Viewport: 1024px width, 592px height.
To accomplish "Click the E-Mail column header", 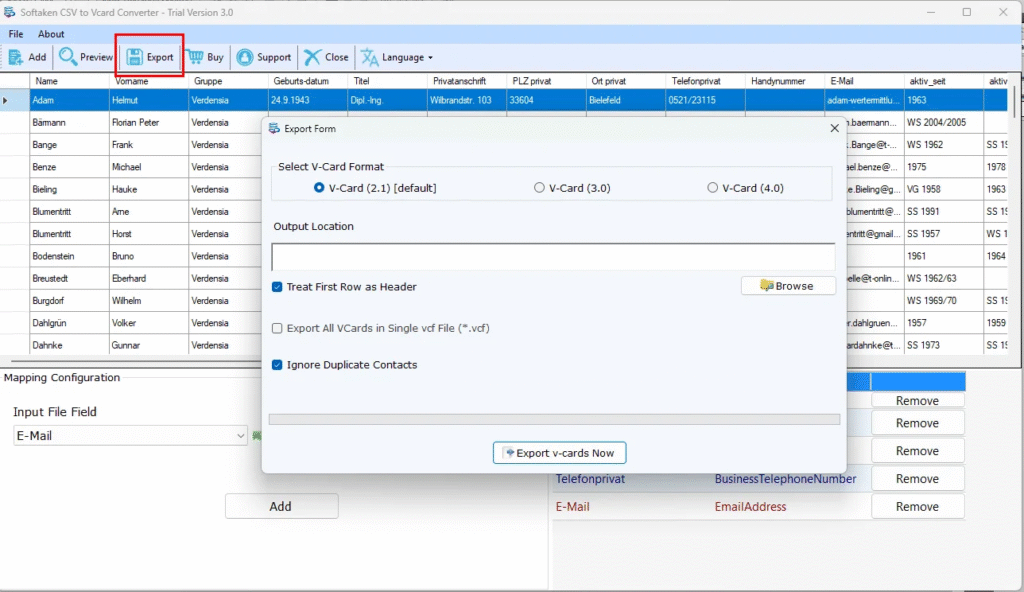I will [x=865, y=81].
